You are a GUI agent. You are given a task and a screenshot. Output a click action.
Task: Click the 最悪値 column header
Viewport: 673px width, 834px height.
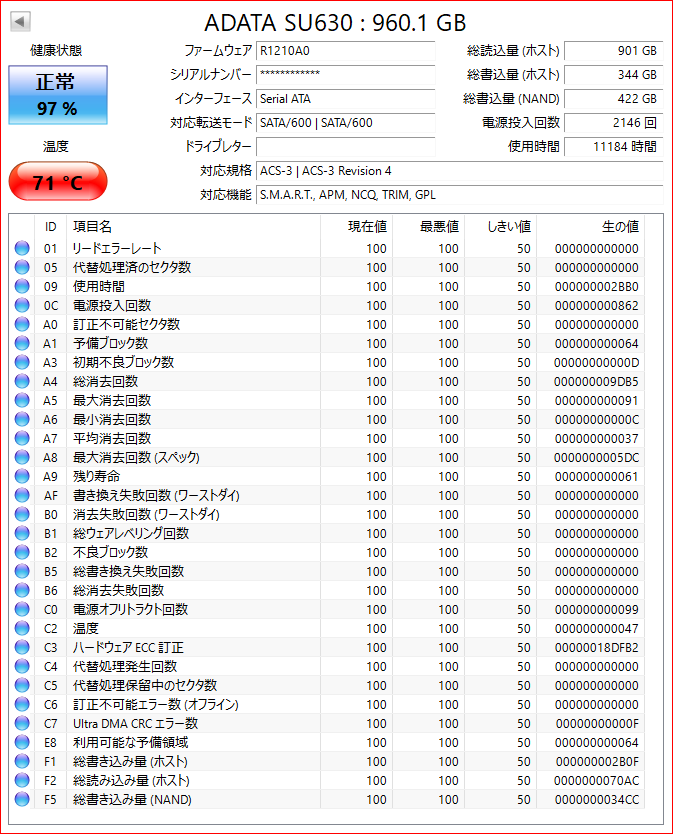tap(428, 227)
